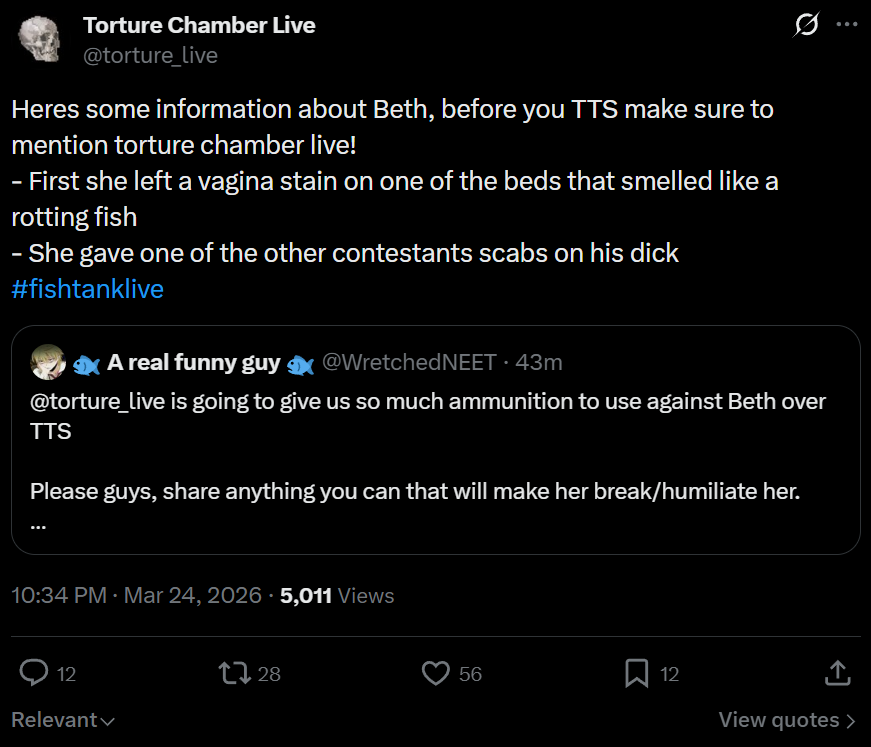Click the post timestamp 10:34 PM

[58, 596]
